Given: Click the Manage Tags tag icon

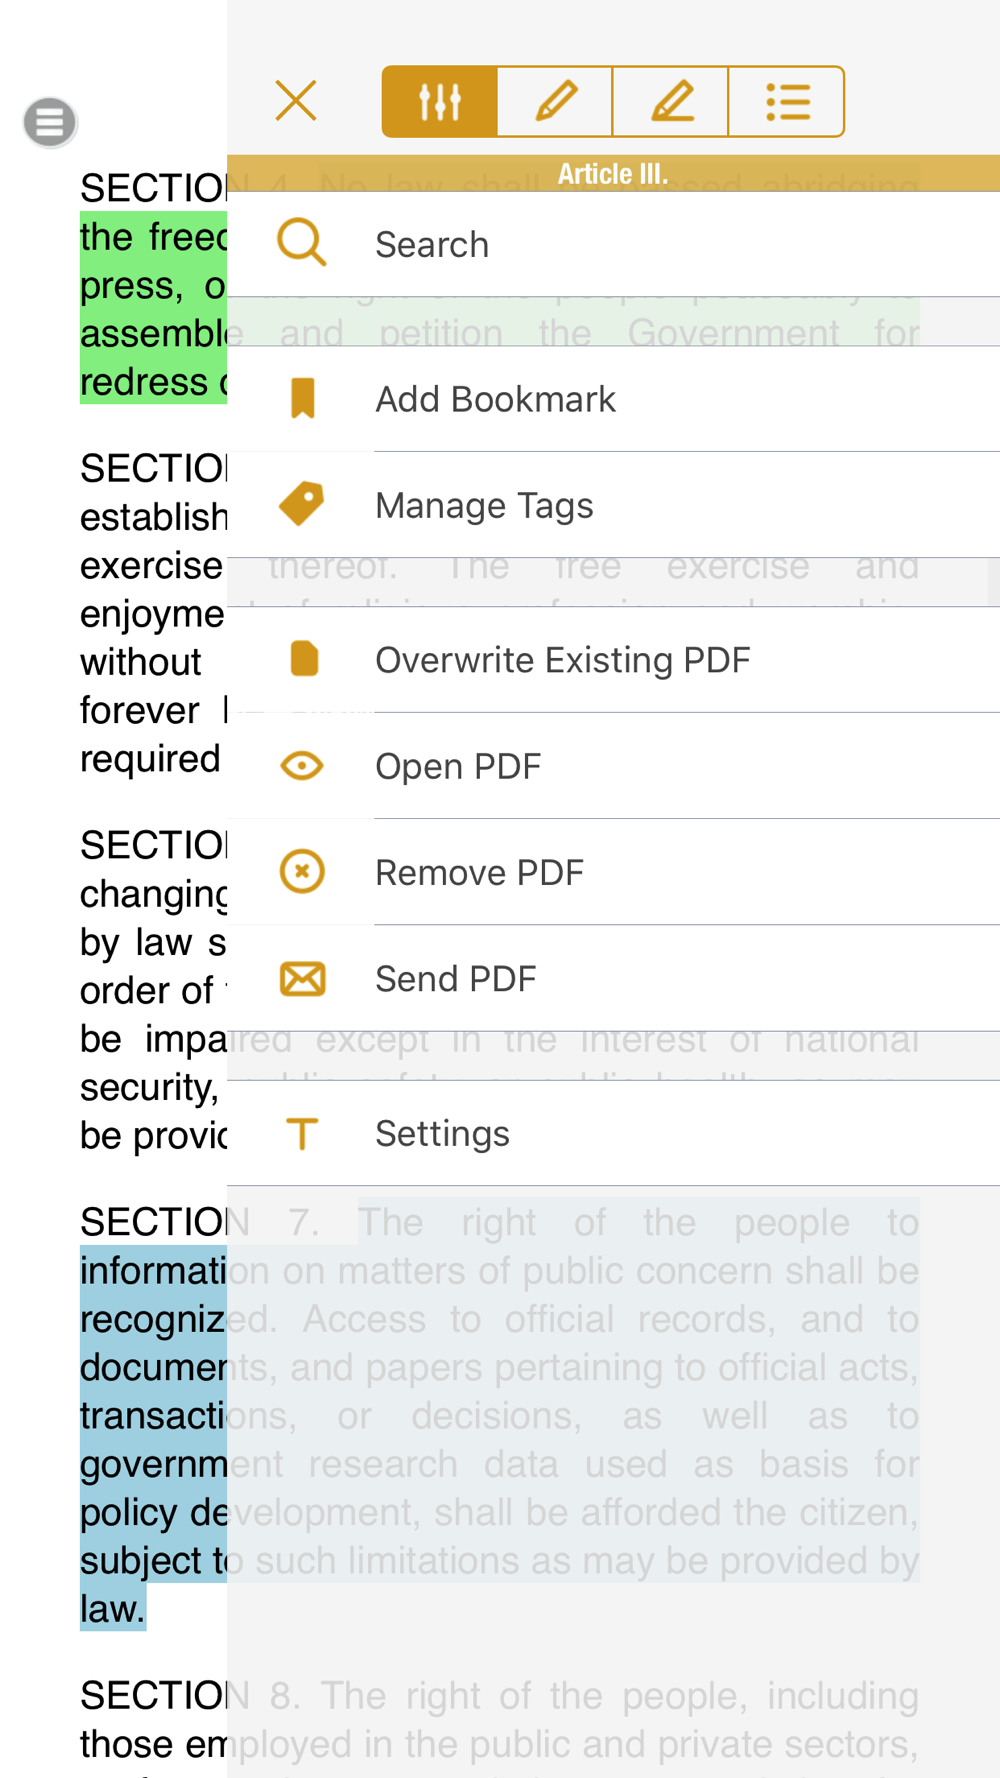Looking at the screenshot, I should (x=302, y=503).
